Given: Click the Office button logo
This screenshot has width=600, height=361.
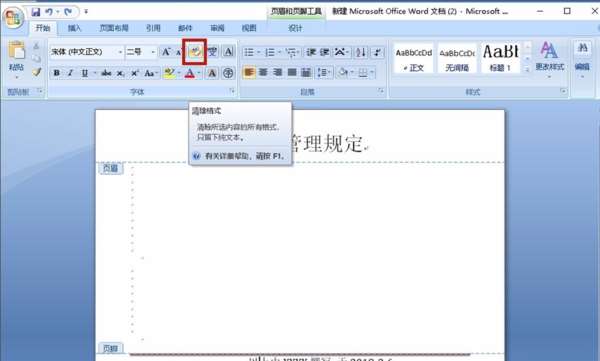Looking at the screenshot, I should (x=13, y=17).
